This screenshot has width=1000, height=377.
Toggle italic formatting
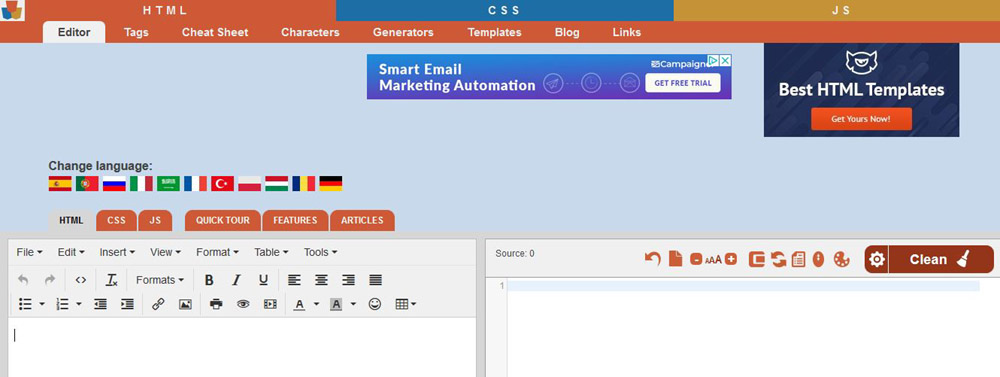[236, 280]
